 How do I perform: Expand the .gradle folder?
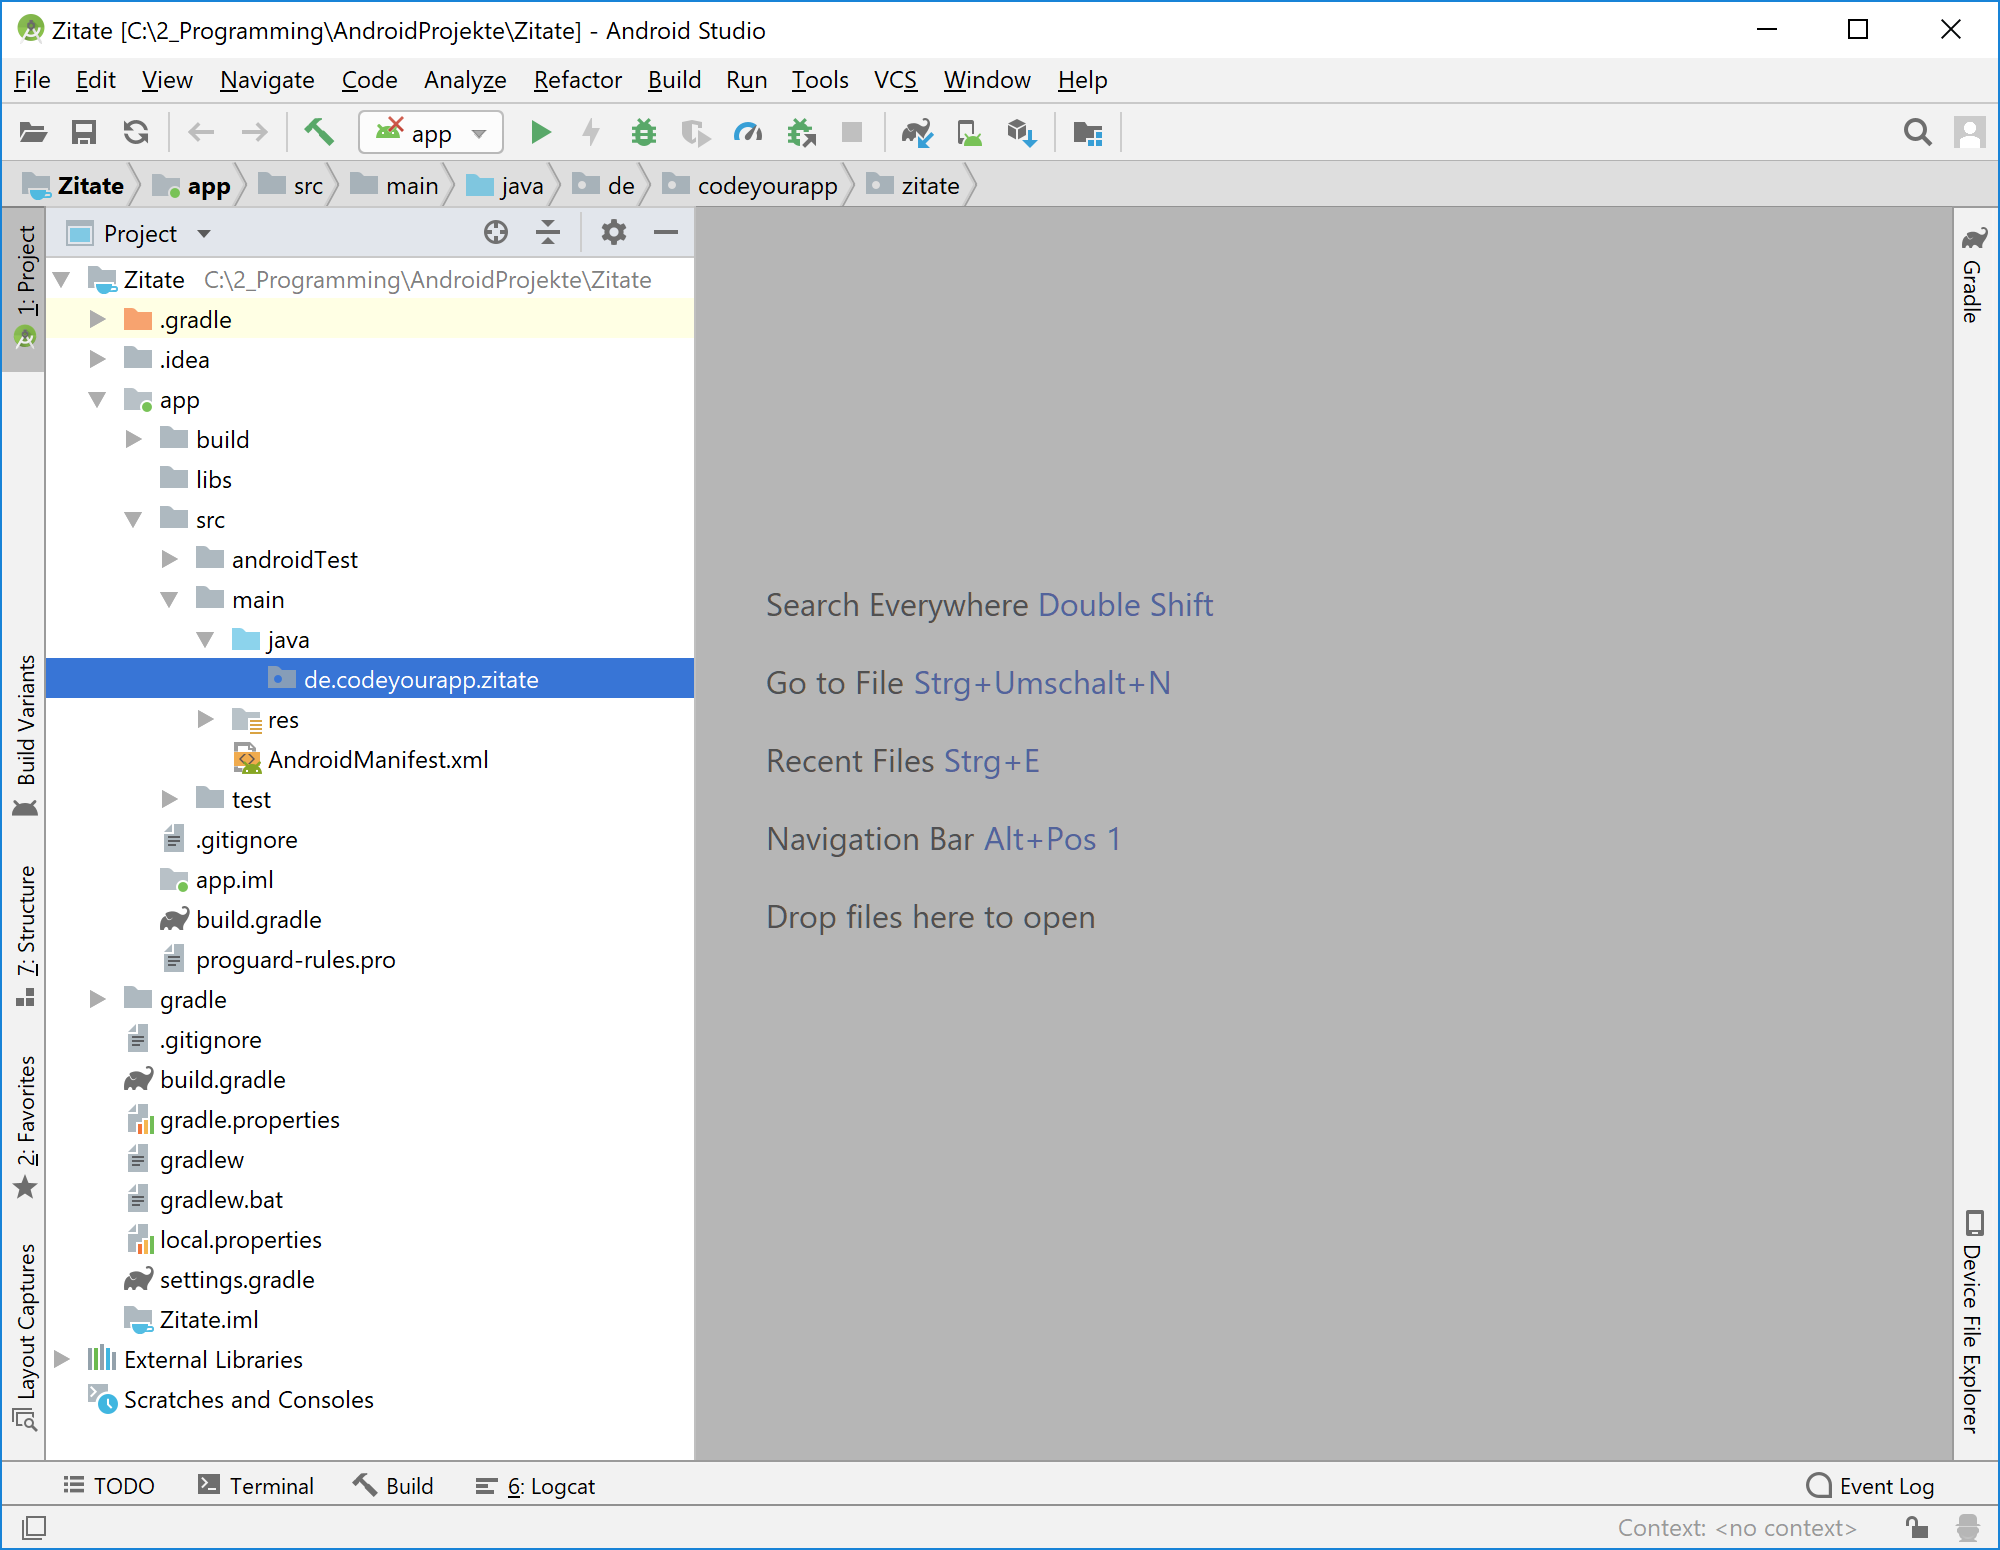pyautogui.click(x=98, y=320)
